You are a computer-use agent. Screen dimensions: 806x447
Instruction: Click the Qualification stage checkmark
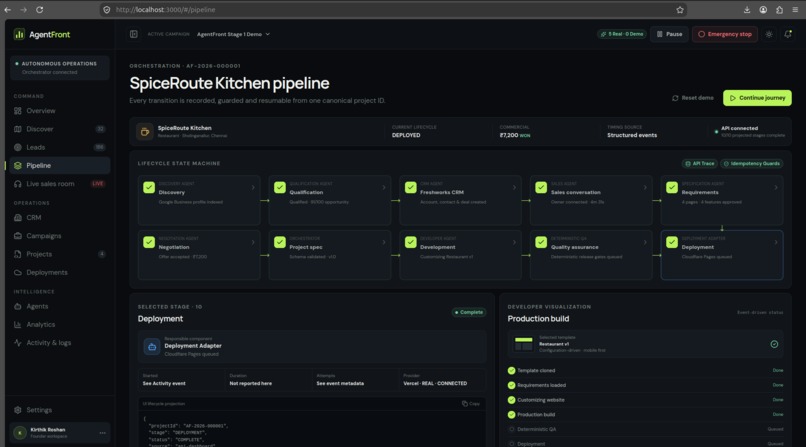click(280, 188)
